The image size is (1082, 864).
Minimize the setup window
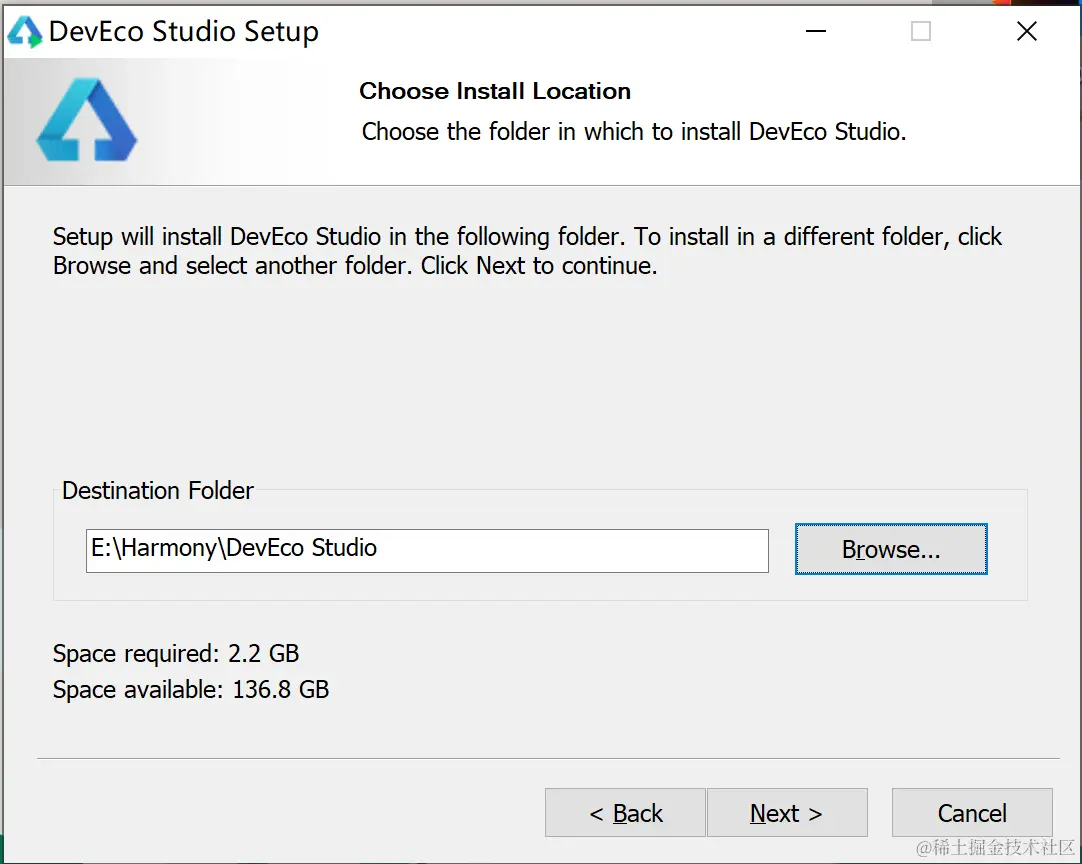point(816,32)
